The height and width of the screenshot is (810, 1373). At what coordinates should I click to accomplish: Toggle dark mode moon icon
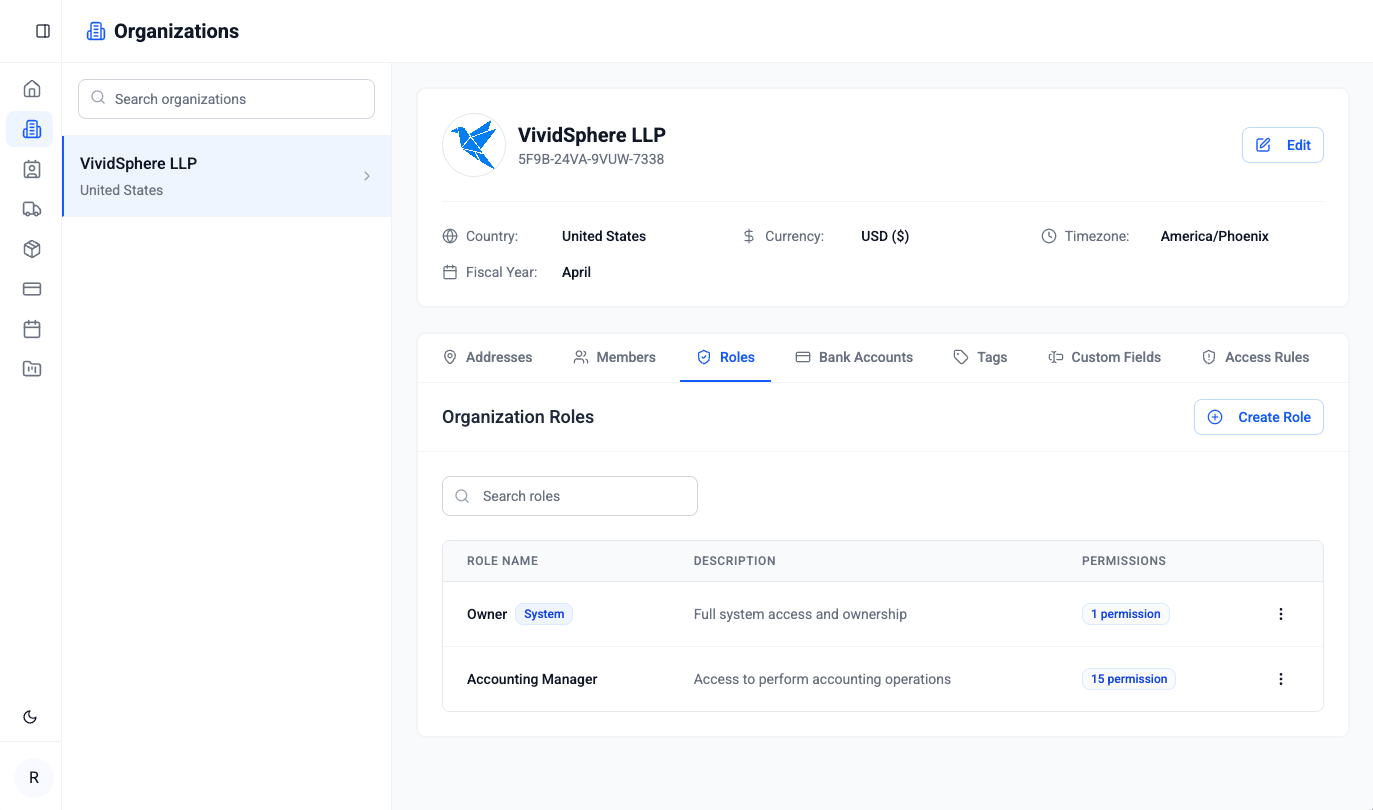click(30, 716)
